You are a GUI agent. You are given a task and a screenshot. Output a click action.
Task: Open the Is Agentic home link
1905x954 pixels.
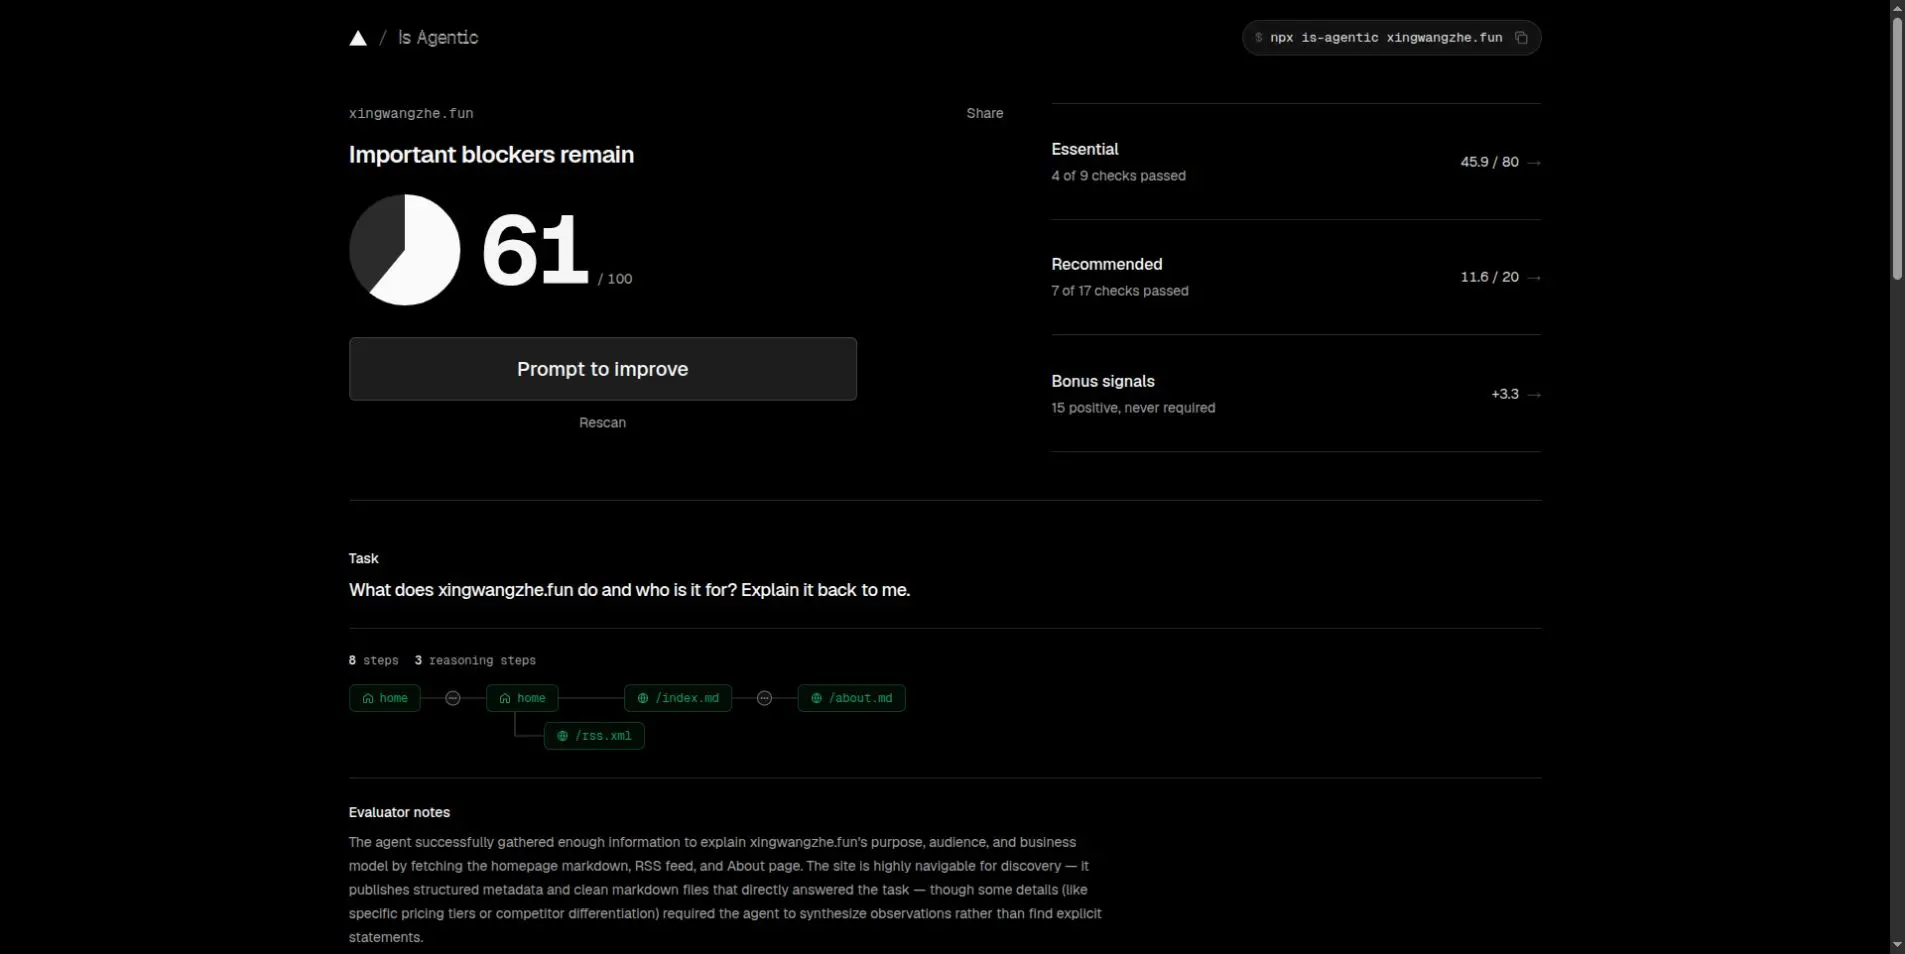438,38
